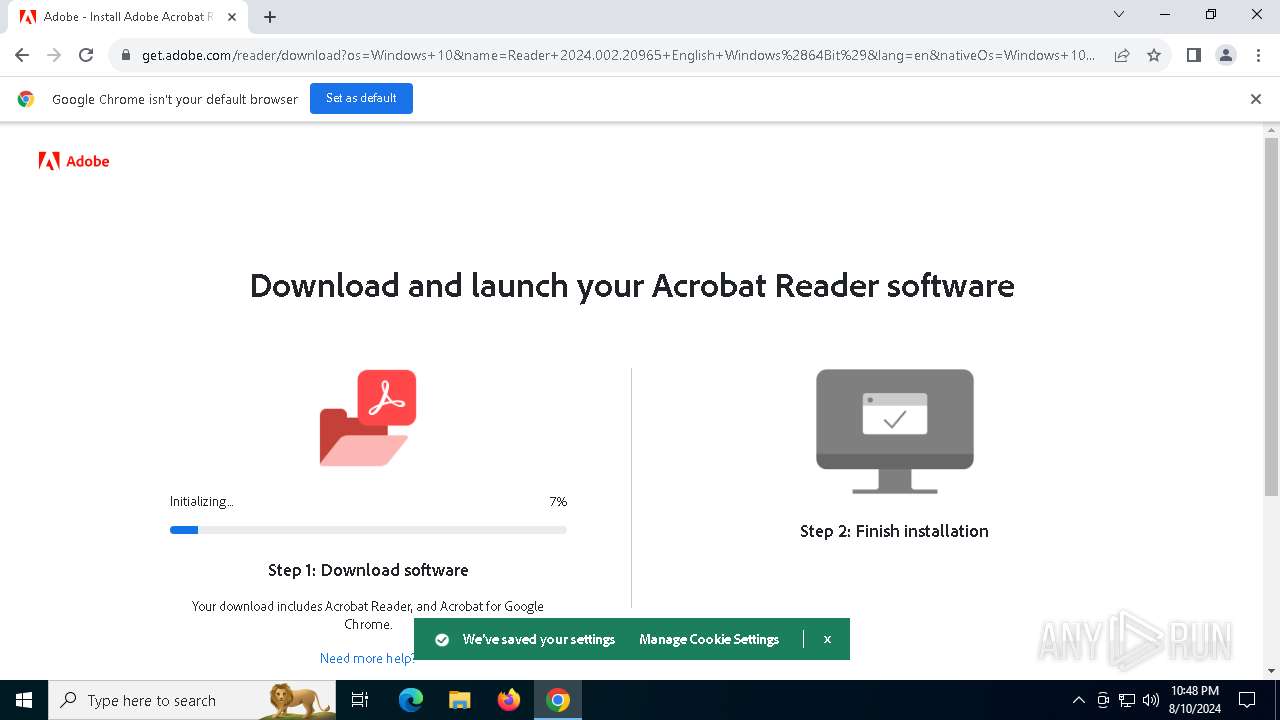Image resolution: width=1280 pixels, height=720 pixels.
Task: Open the clock showing 10:48 PM
Action: coord(1195,700)
